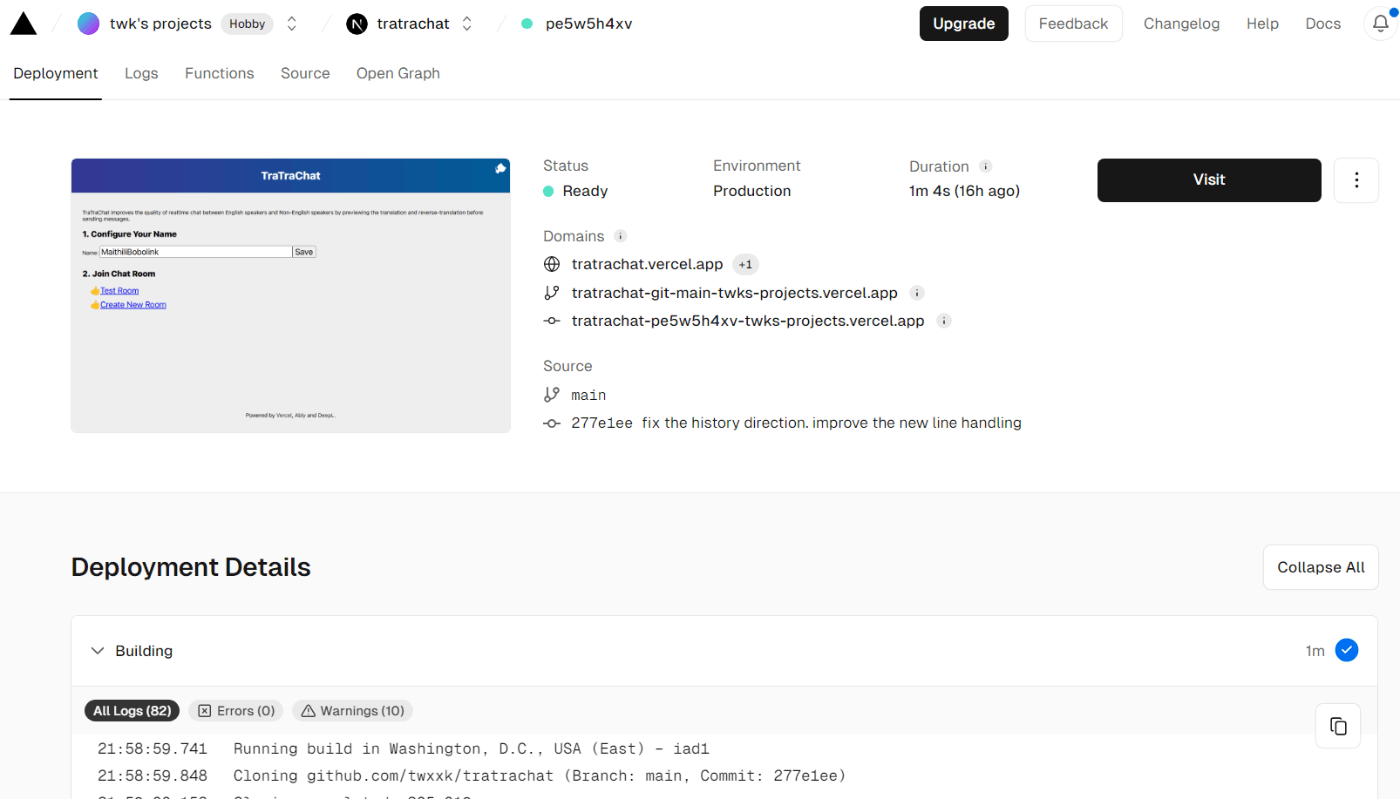Click the info icon next to Domains
This screenshot has height=799, width=1400.
(x=620, y=236)
